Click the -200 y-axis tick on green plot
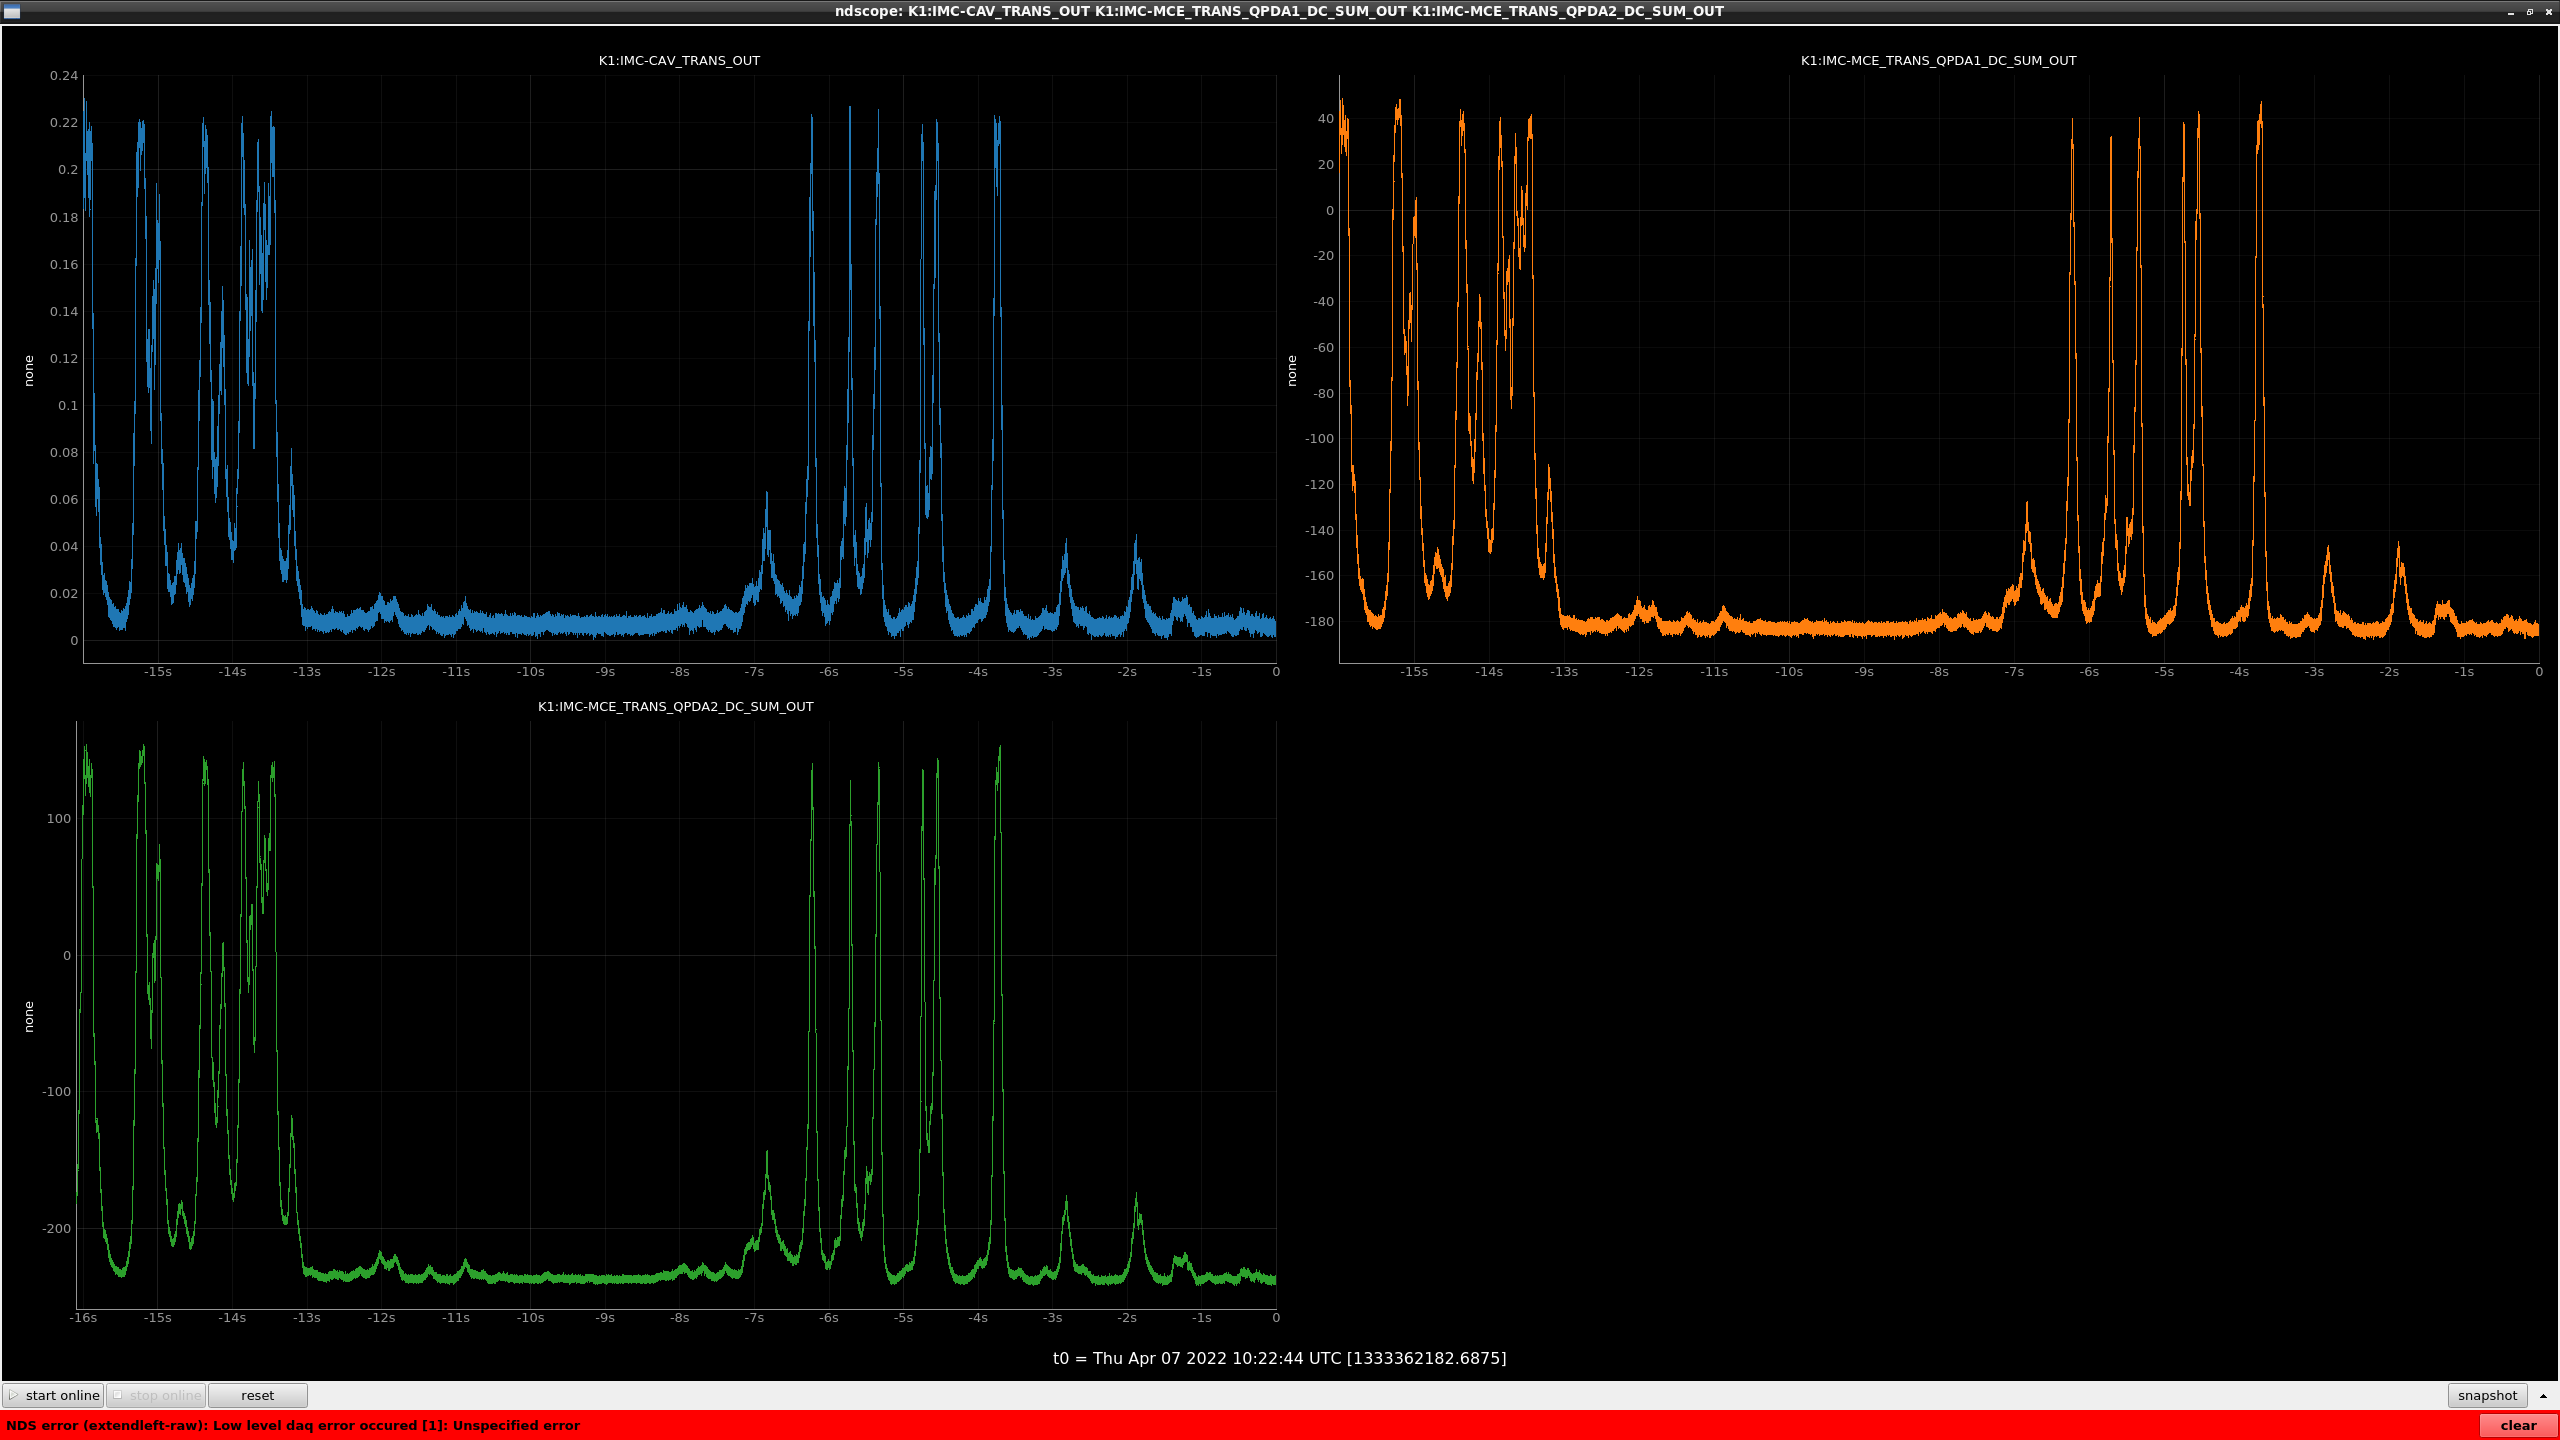The height and width of the screenshot is (1440, 2560). coord(57,1228)
